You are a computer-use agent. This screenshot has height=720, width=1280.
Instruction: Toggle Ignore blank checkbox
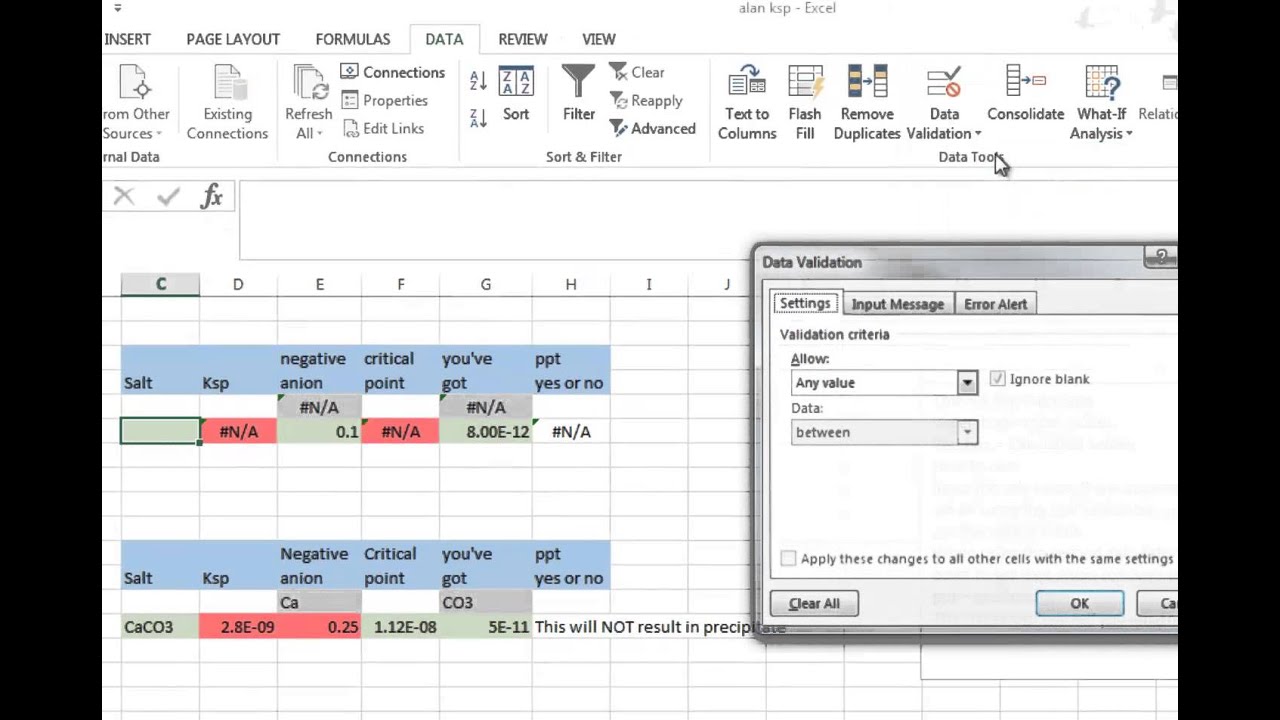[997, 379]
